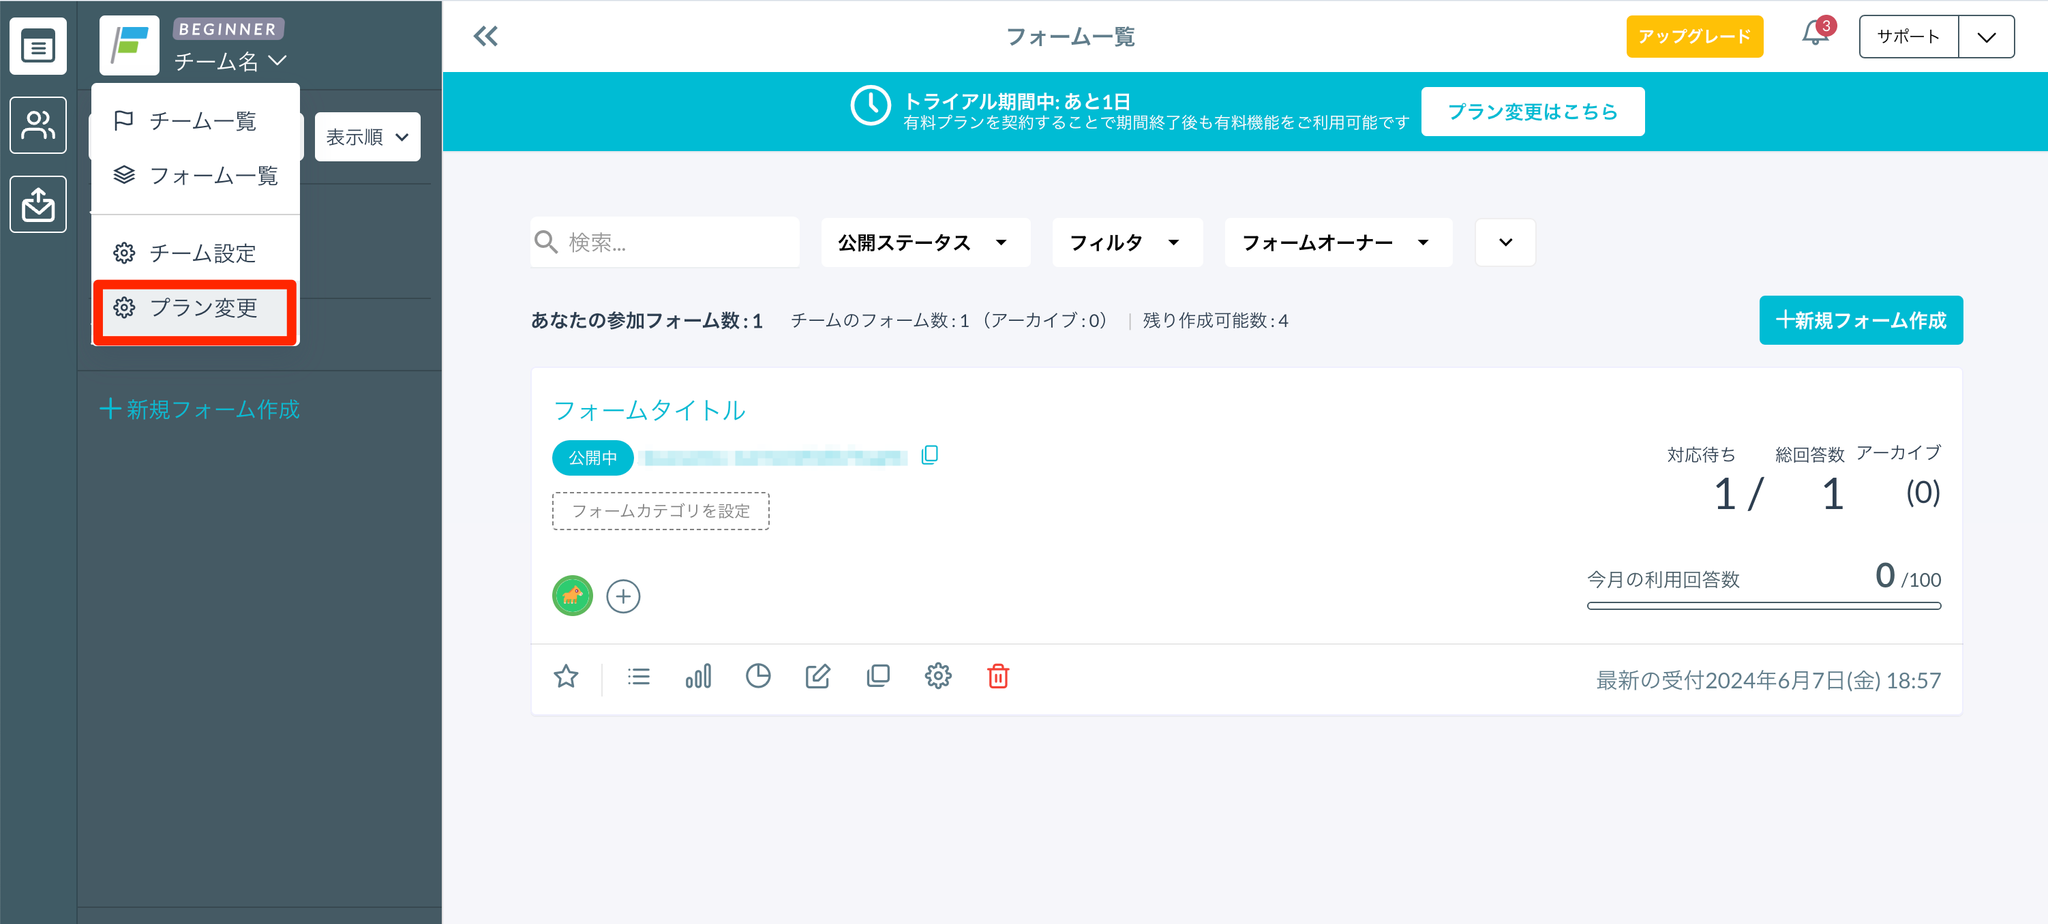Click the あなたの参加フォーム数:1 text

(647, 321)
